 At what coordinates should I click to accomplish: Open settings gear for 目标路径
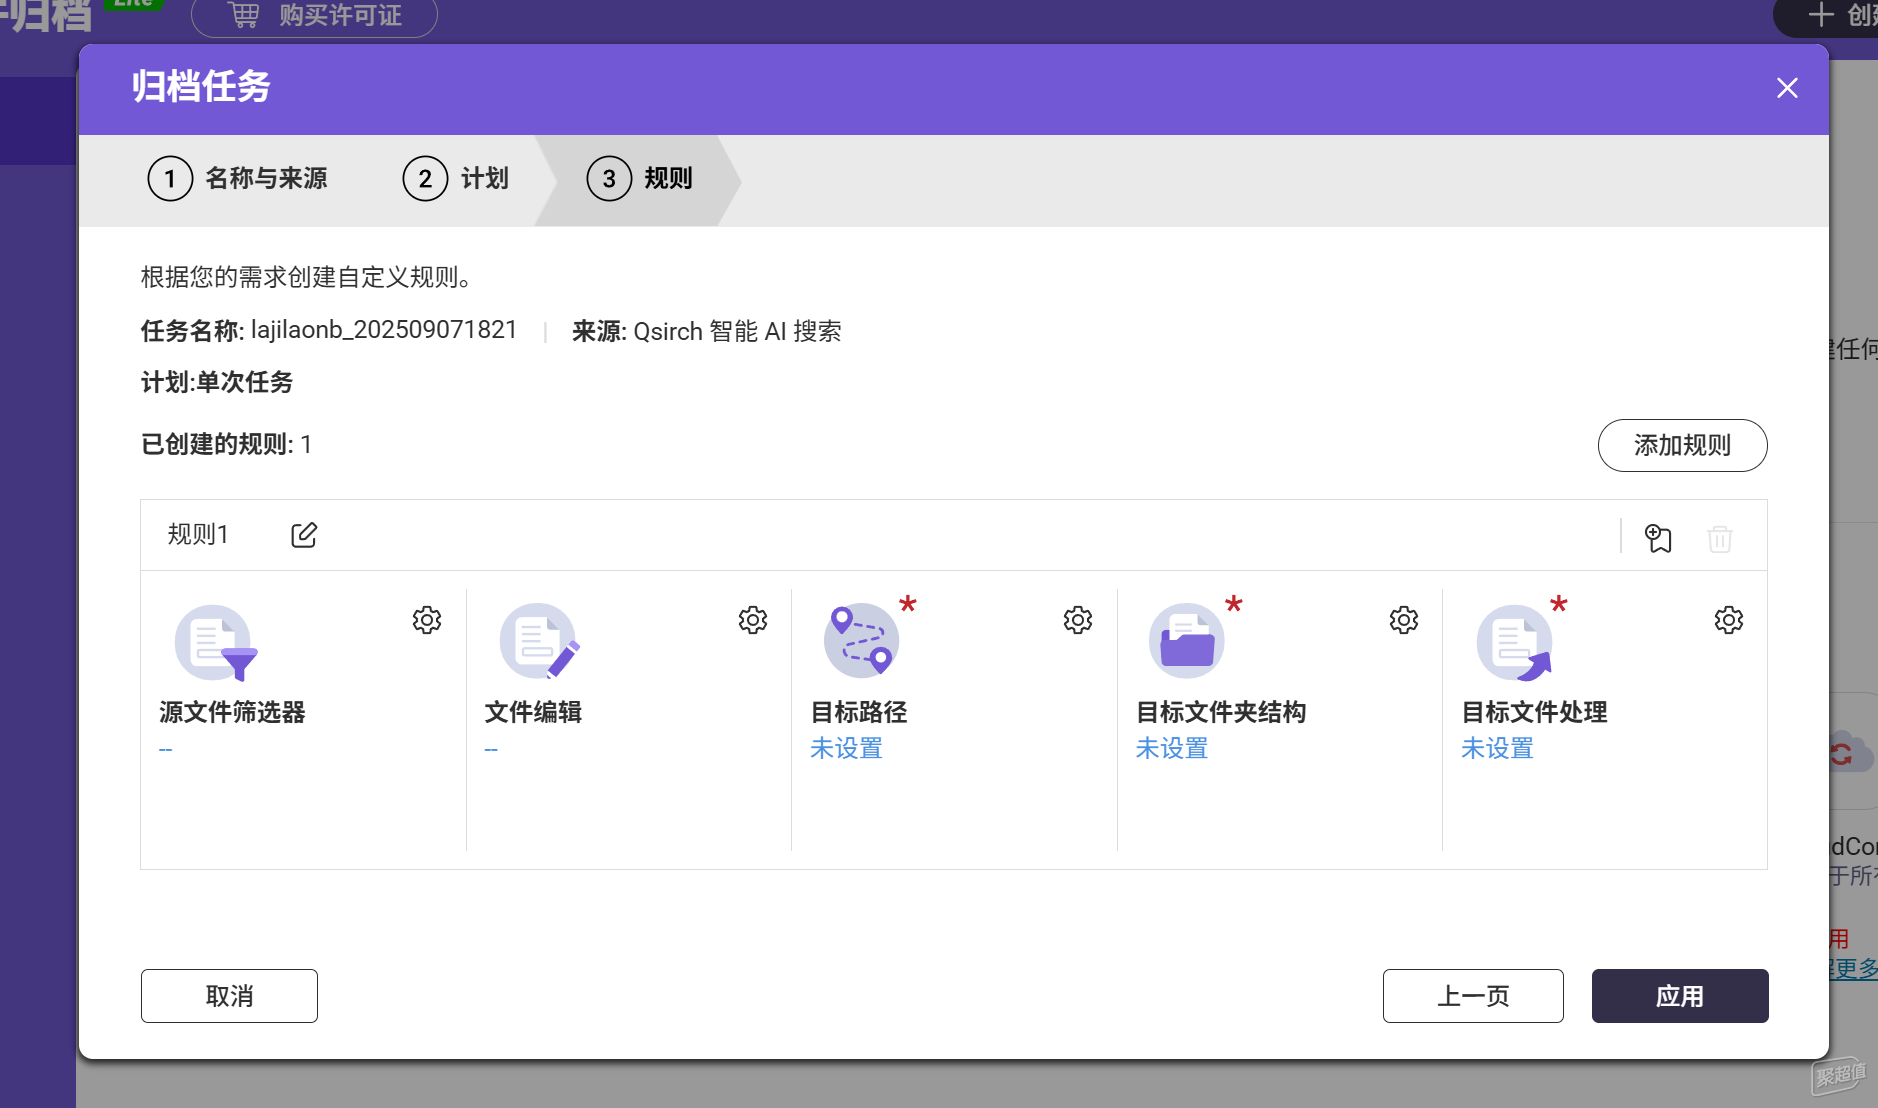(x=1077, y=620)
